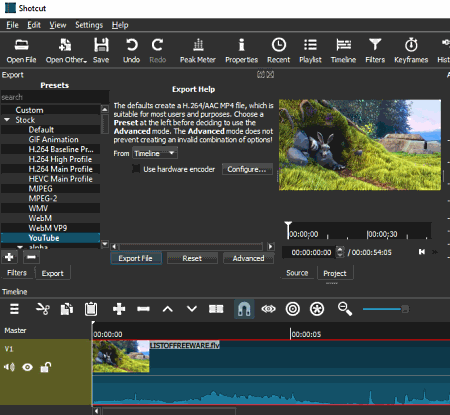450x415 pixels.
Task: Click the LISTOFFREEWARE.flv clip thumbnail
Action: click(121, 356)
